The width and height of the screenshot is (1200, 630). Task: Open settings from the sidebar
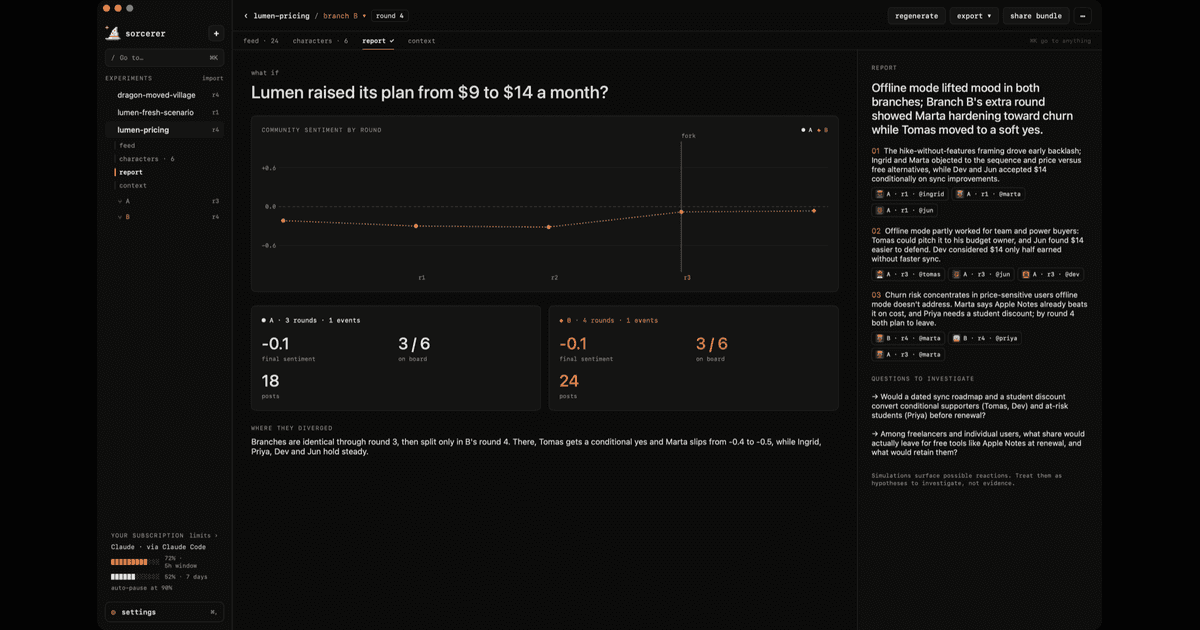pyautogui.click(x=164, y=612)
